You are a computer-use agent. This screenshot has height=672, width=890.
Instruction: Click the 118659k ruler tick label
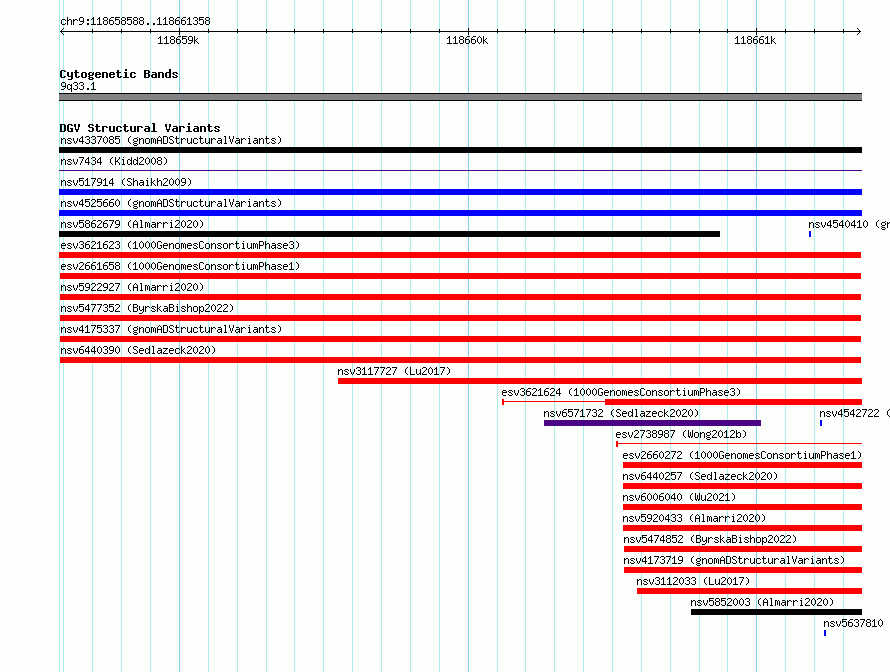[x=178, y=40]
